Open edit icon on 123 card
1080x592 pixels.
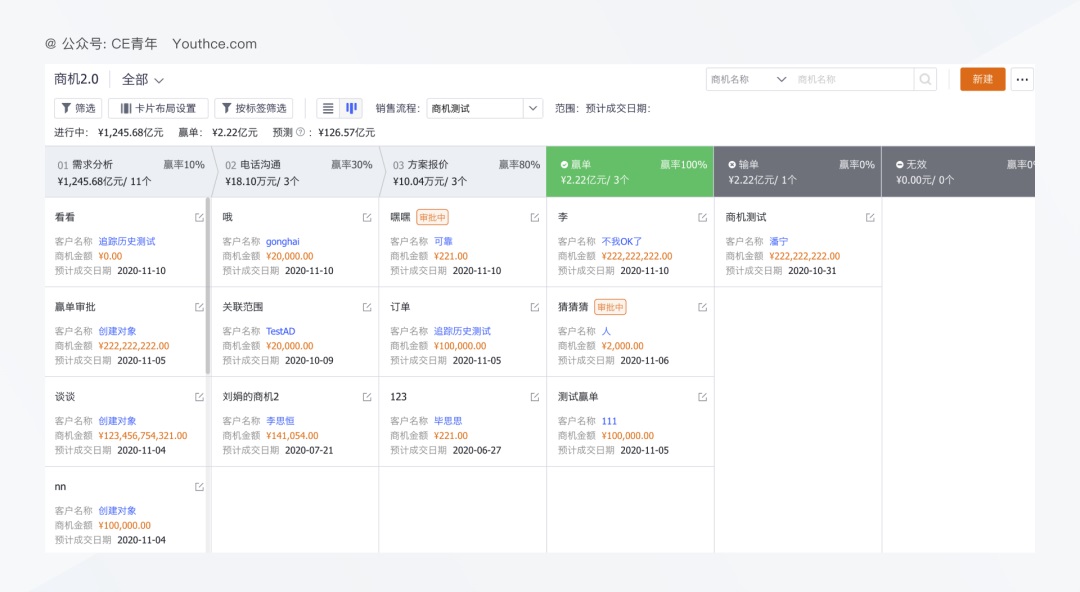[x=534, y=397]
